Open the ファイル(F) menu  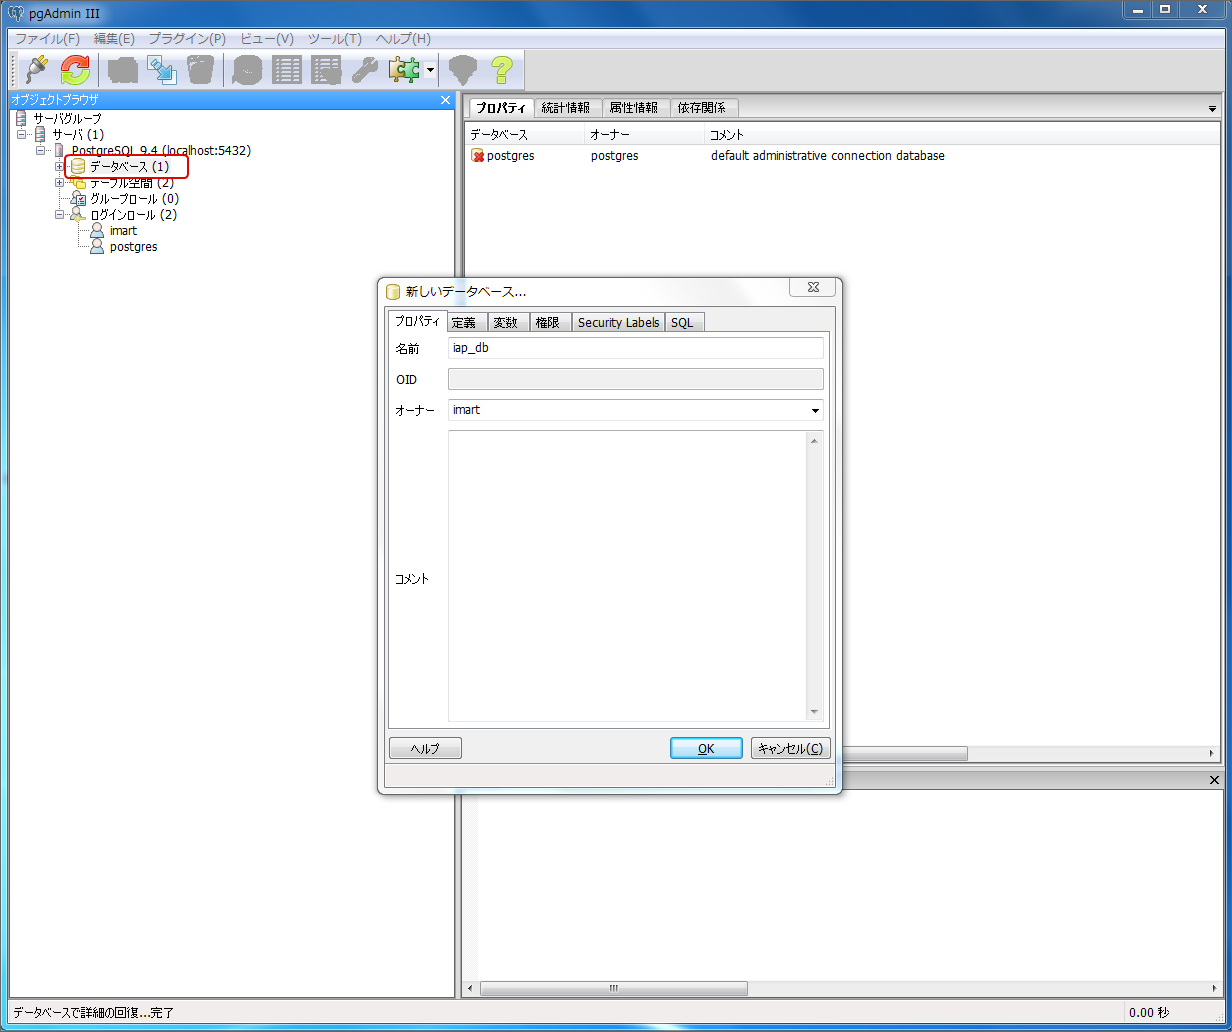[x=47, y=38]
